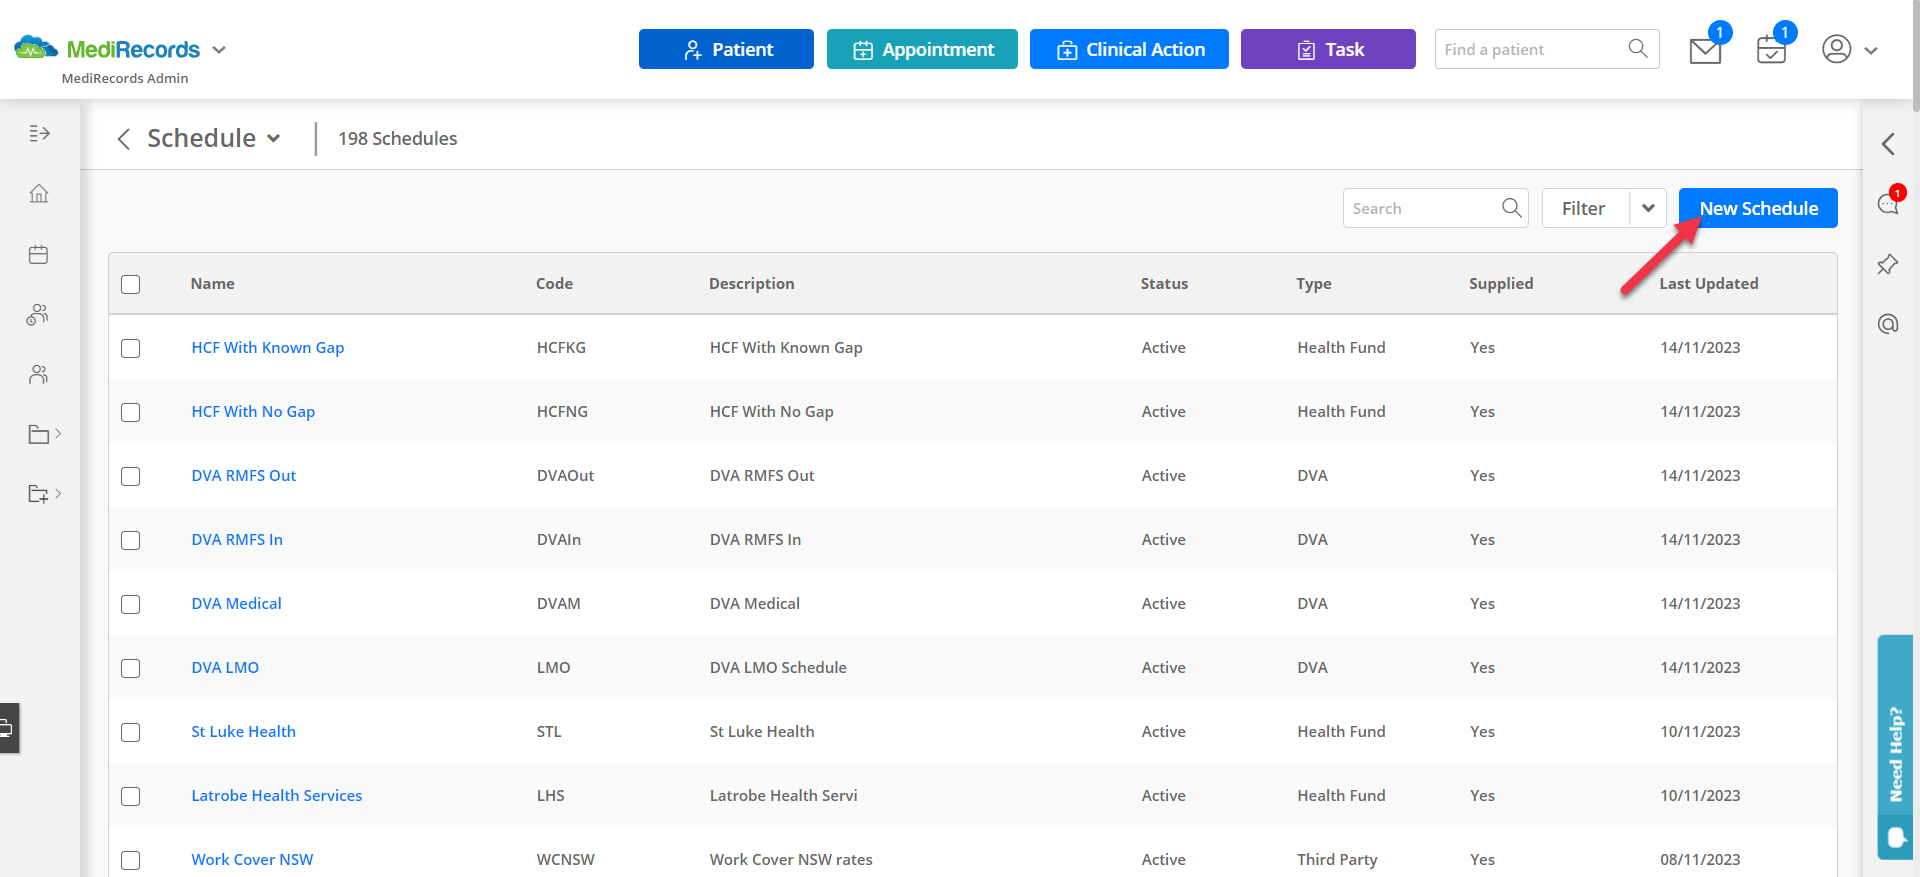
Task: Open the patient groups icon in sidebar
Action: [x=38, y=315]
